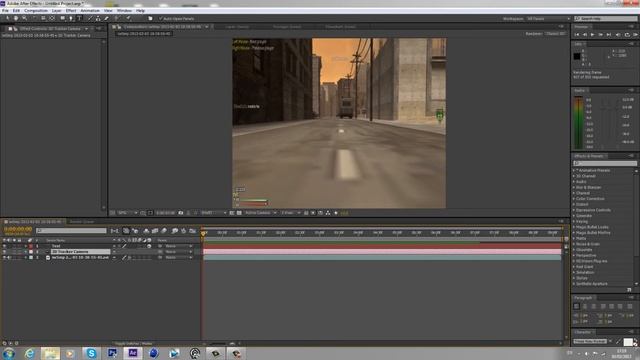The width and height of the screenshot is (640, 360).
Task: Open the Active Camera view dropdown
Action: click(261, 213)
